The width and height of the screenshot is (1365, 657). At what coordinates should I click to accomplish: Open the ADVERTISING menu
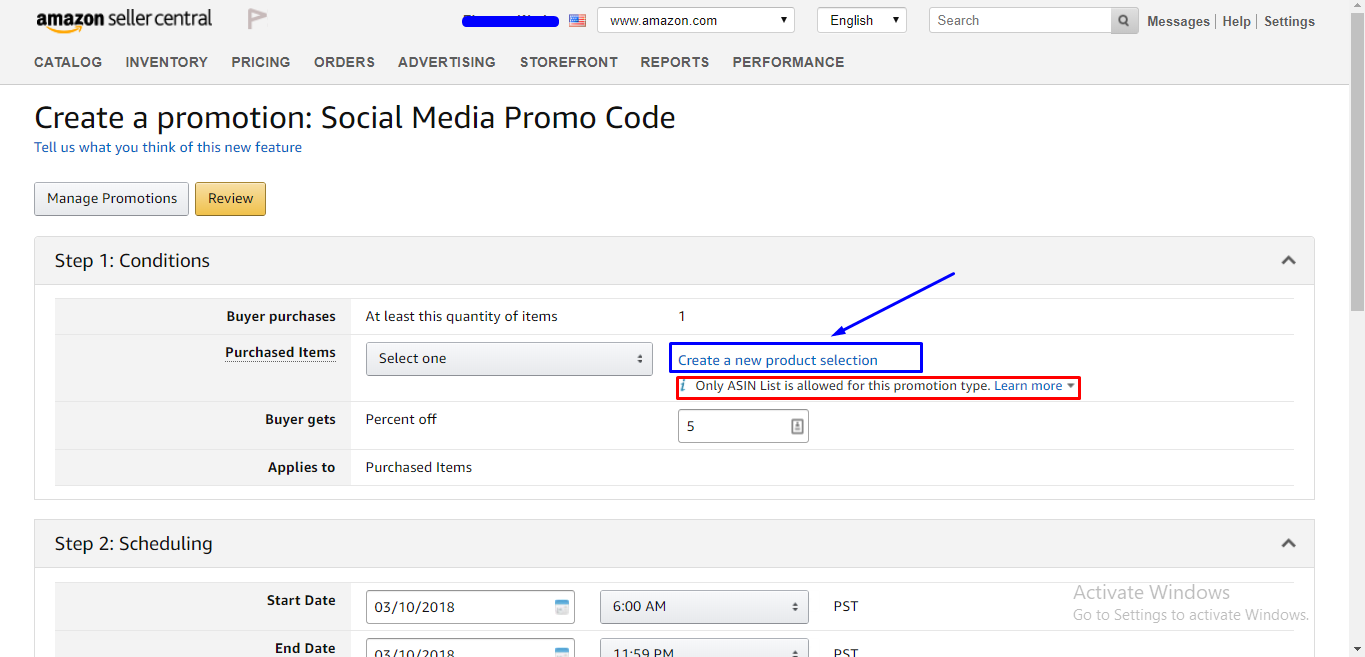point(447,62)
